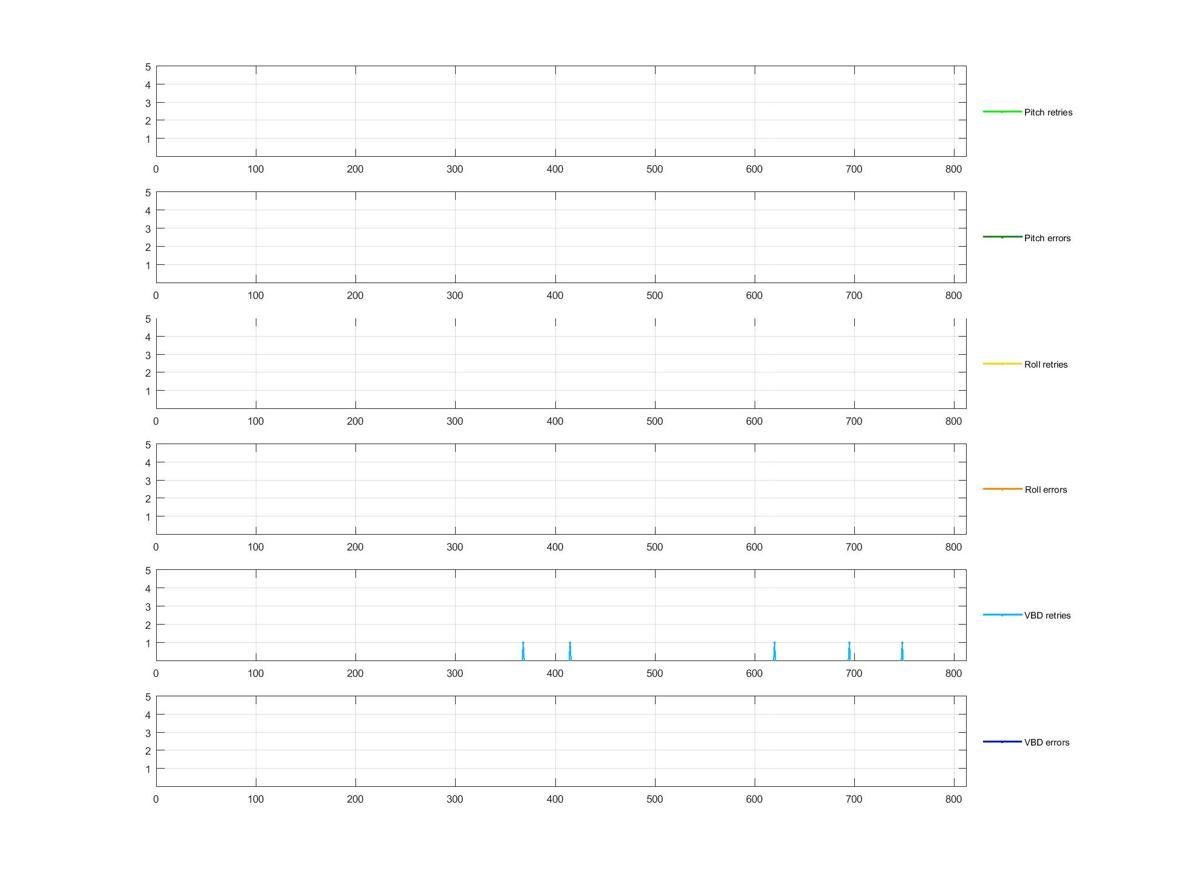Click the 0 x-axis label under Pitch retries plot

tap(156, 170)
